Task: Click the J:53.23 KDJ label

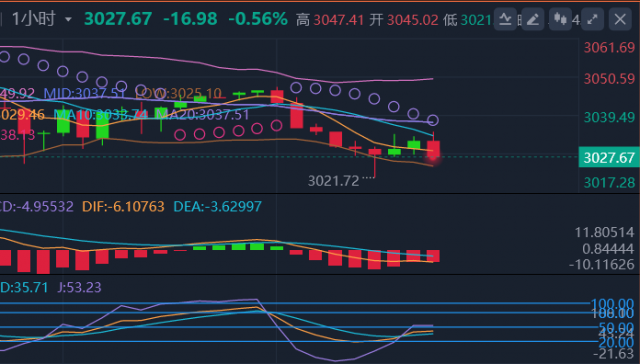Action: 79,287
